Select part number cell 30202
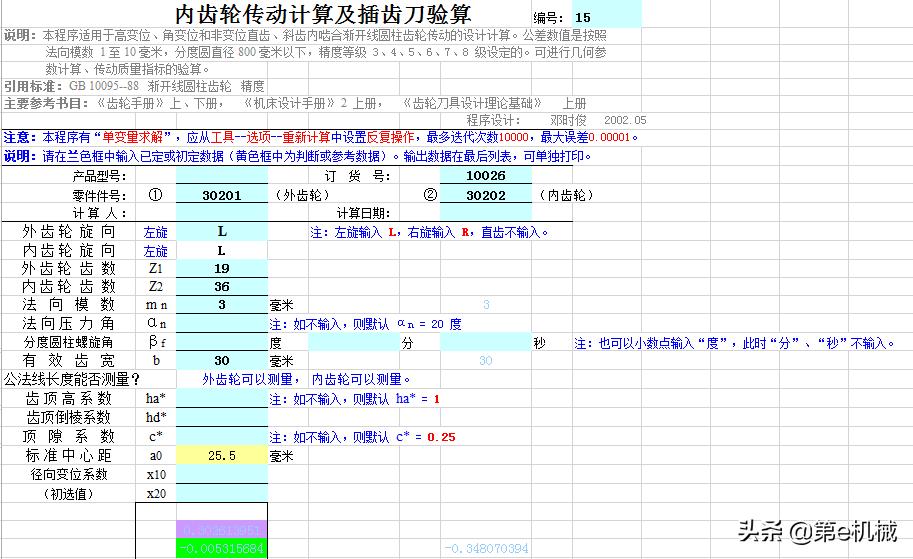Viewport: 913px width, 559px height. point(486,195)
